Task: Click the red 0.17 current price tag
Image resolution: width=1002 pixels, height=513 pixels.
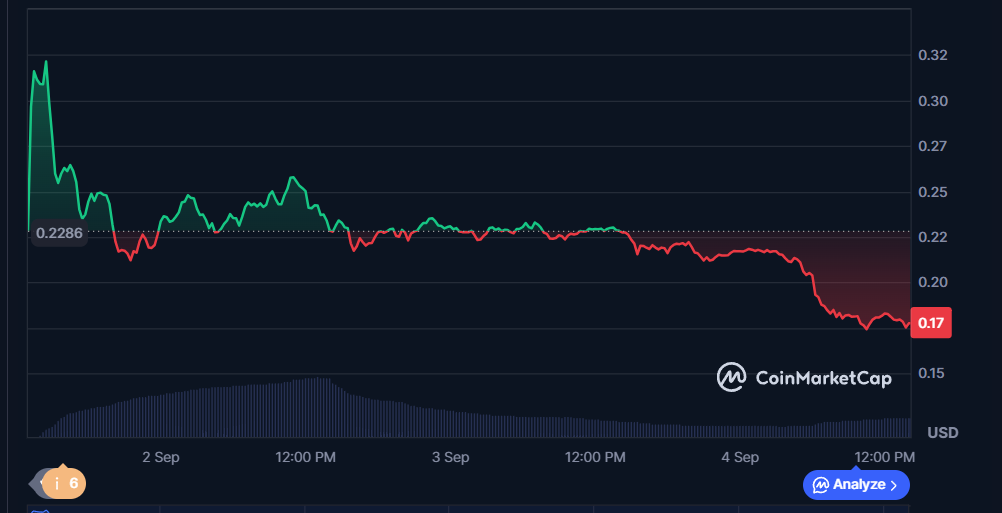Action: click(x=932, y=323)
